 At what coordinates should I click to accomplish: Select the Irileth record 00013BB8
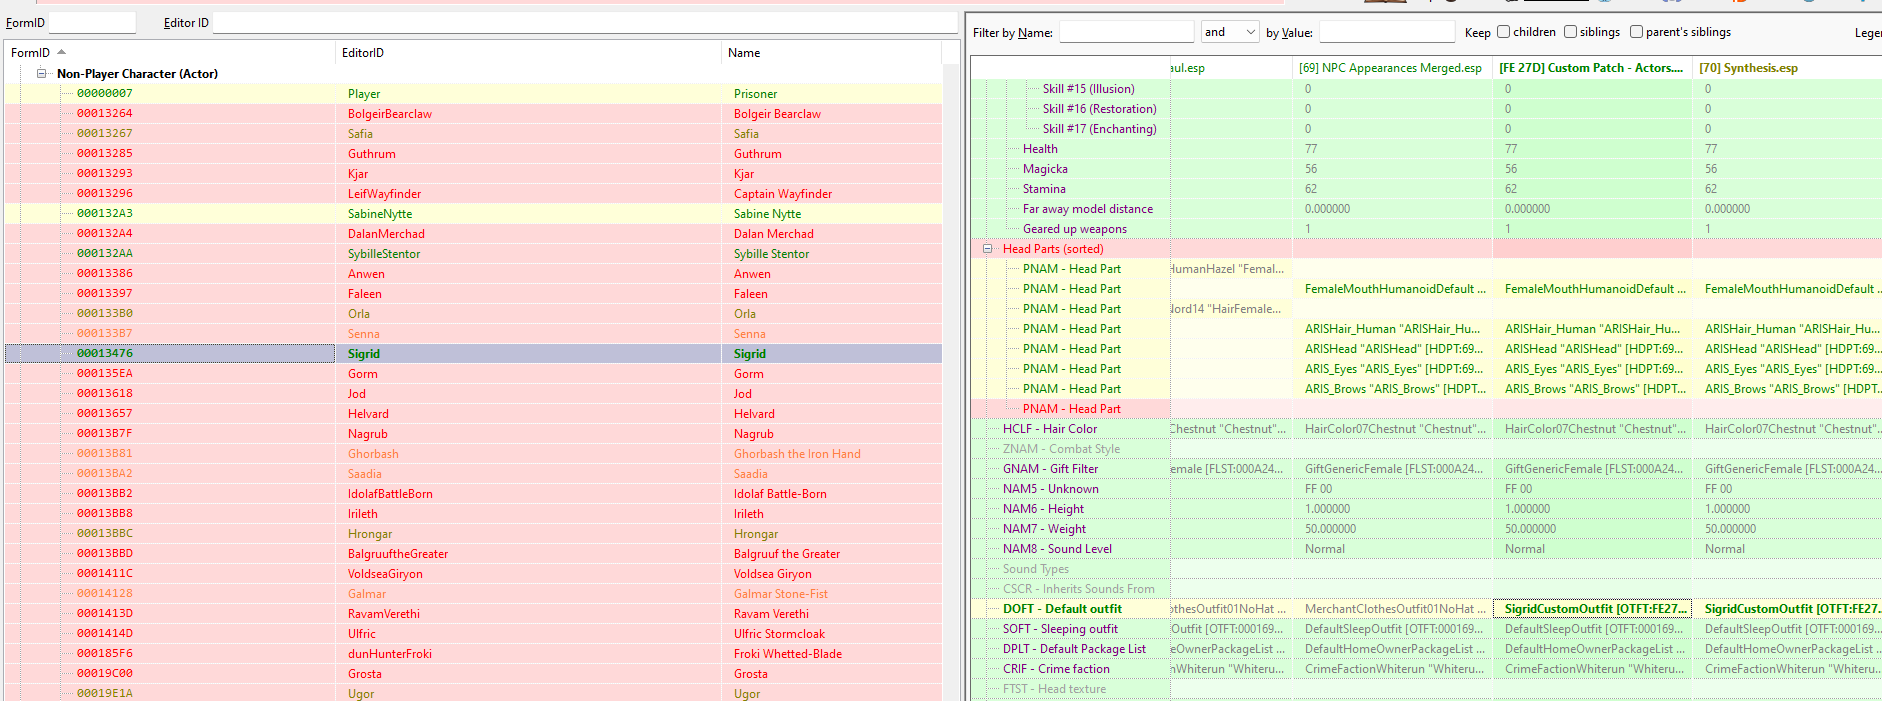point(473,513)
